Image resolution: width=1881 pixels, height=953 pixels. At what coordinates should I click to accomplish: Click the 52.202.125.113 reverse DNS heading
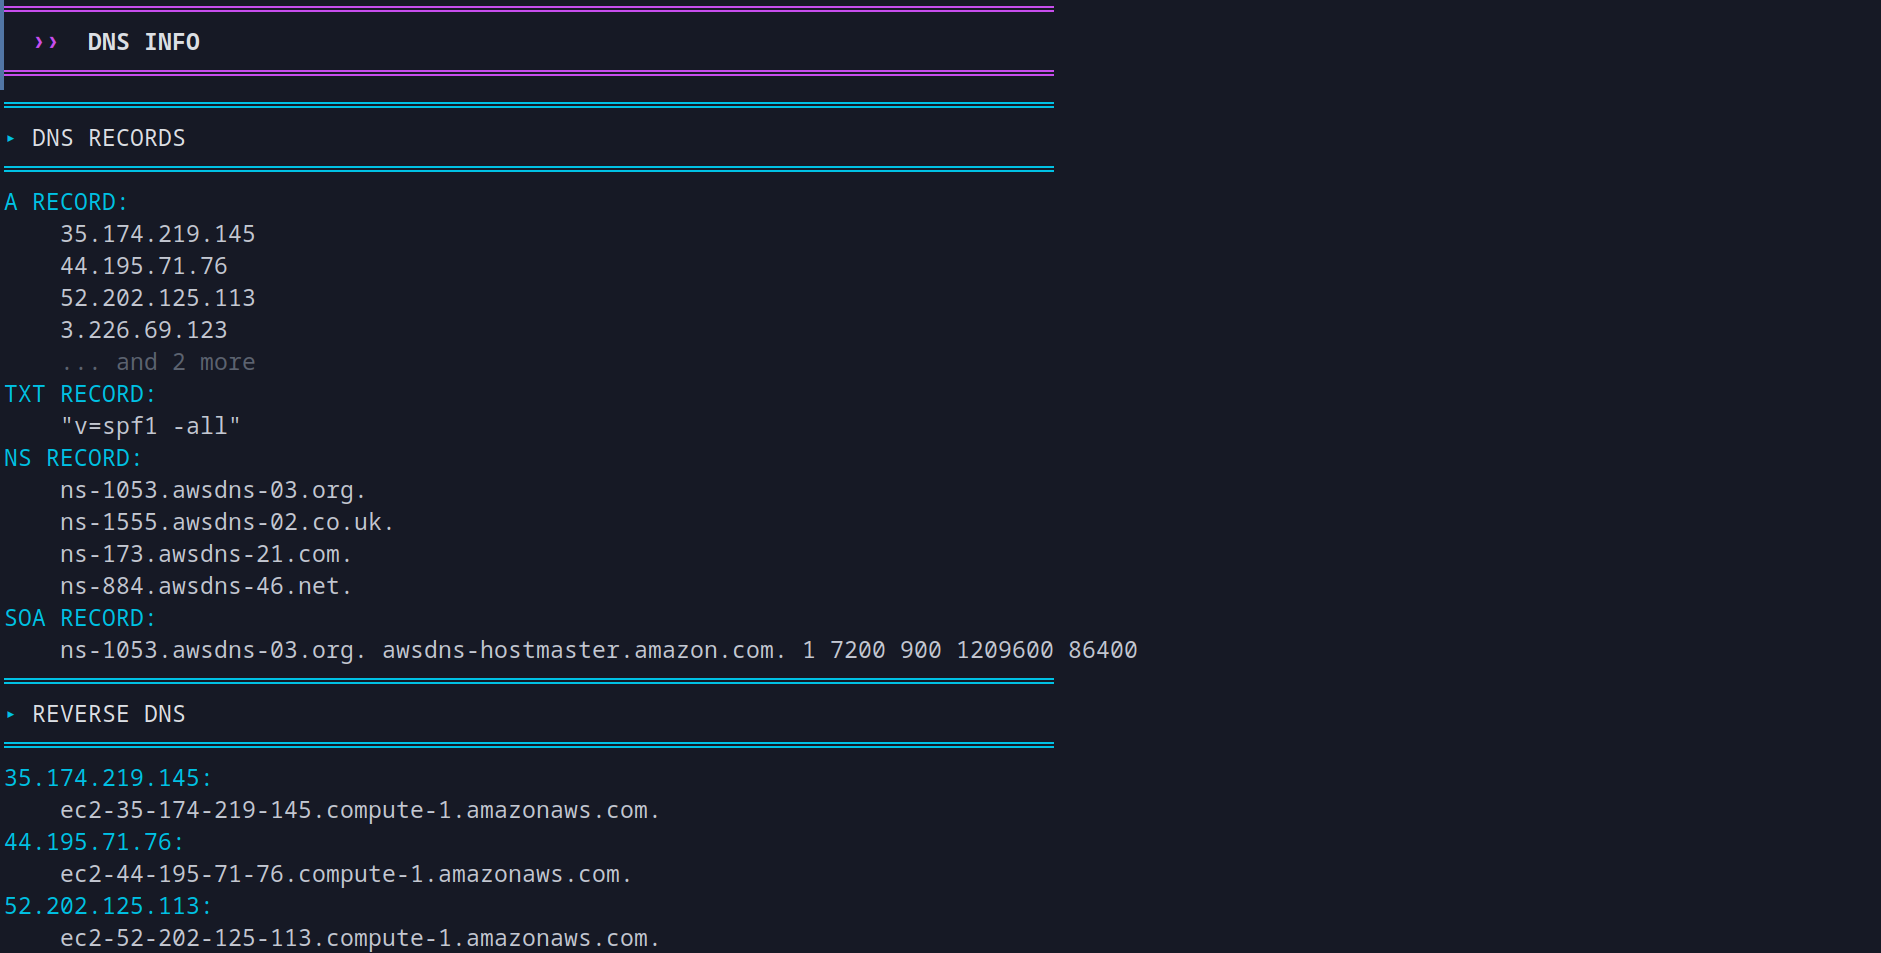tap(103, 905)
